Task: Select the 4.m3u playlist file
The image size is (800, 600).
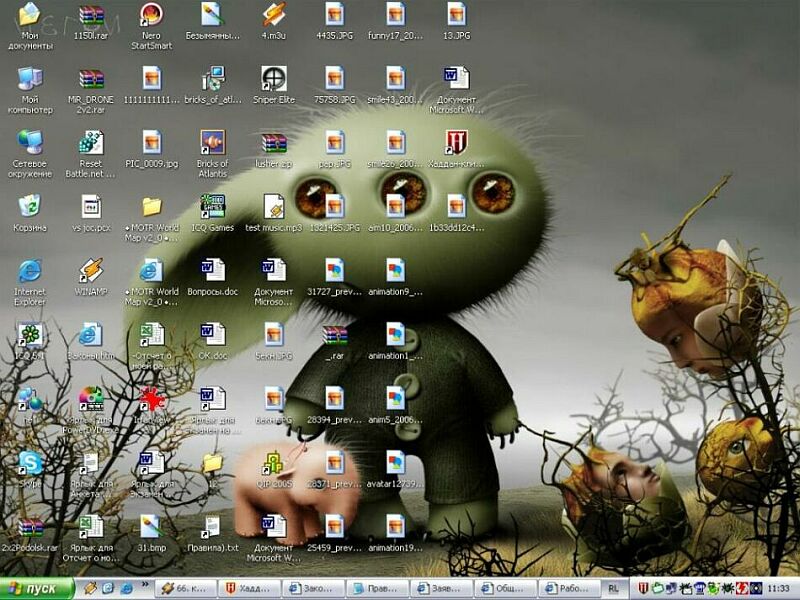Action: tap(273, 15)
